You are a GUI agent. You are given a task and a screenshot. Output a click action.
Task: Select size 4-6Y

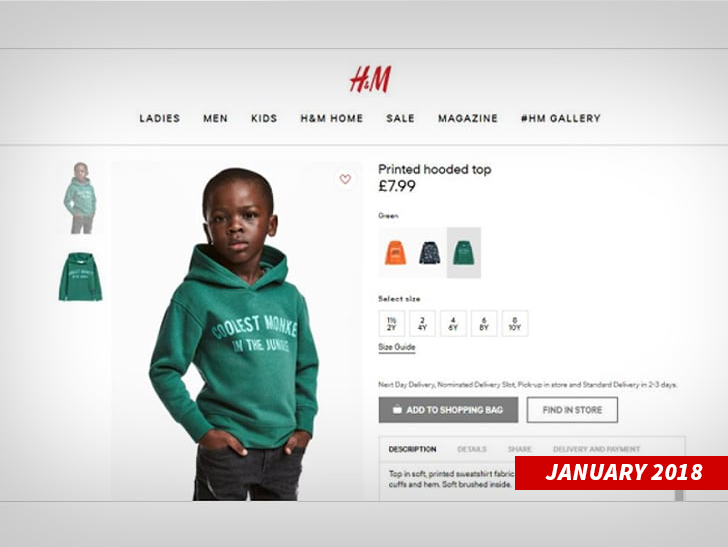[x=453, y=323]
